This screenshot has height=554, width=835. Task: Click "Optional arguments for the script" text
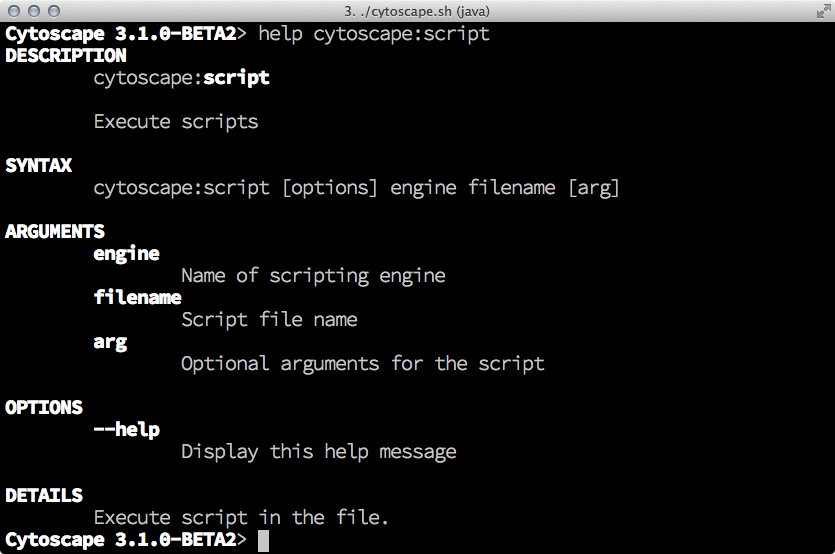(x=362, y=364)
